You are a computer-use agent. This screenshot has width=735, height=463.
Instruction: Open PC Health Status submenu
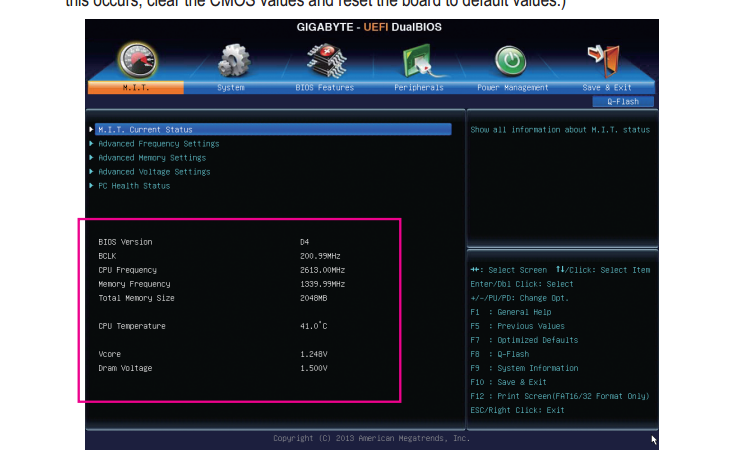[x=134, y=186]
